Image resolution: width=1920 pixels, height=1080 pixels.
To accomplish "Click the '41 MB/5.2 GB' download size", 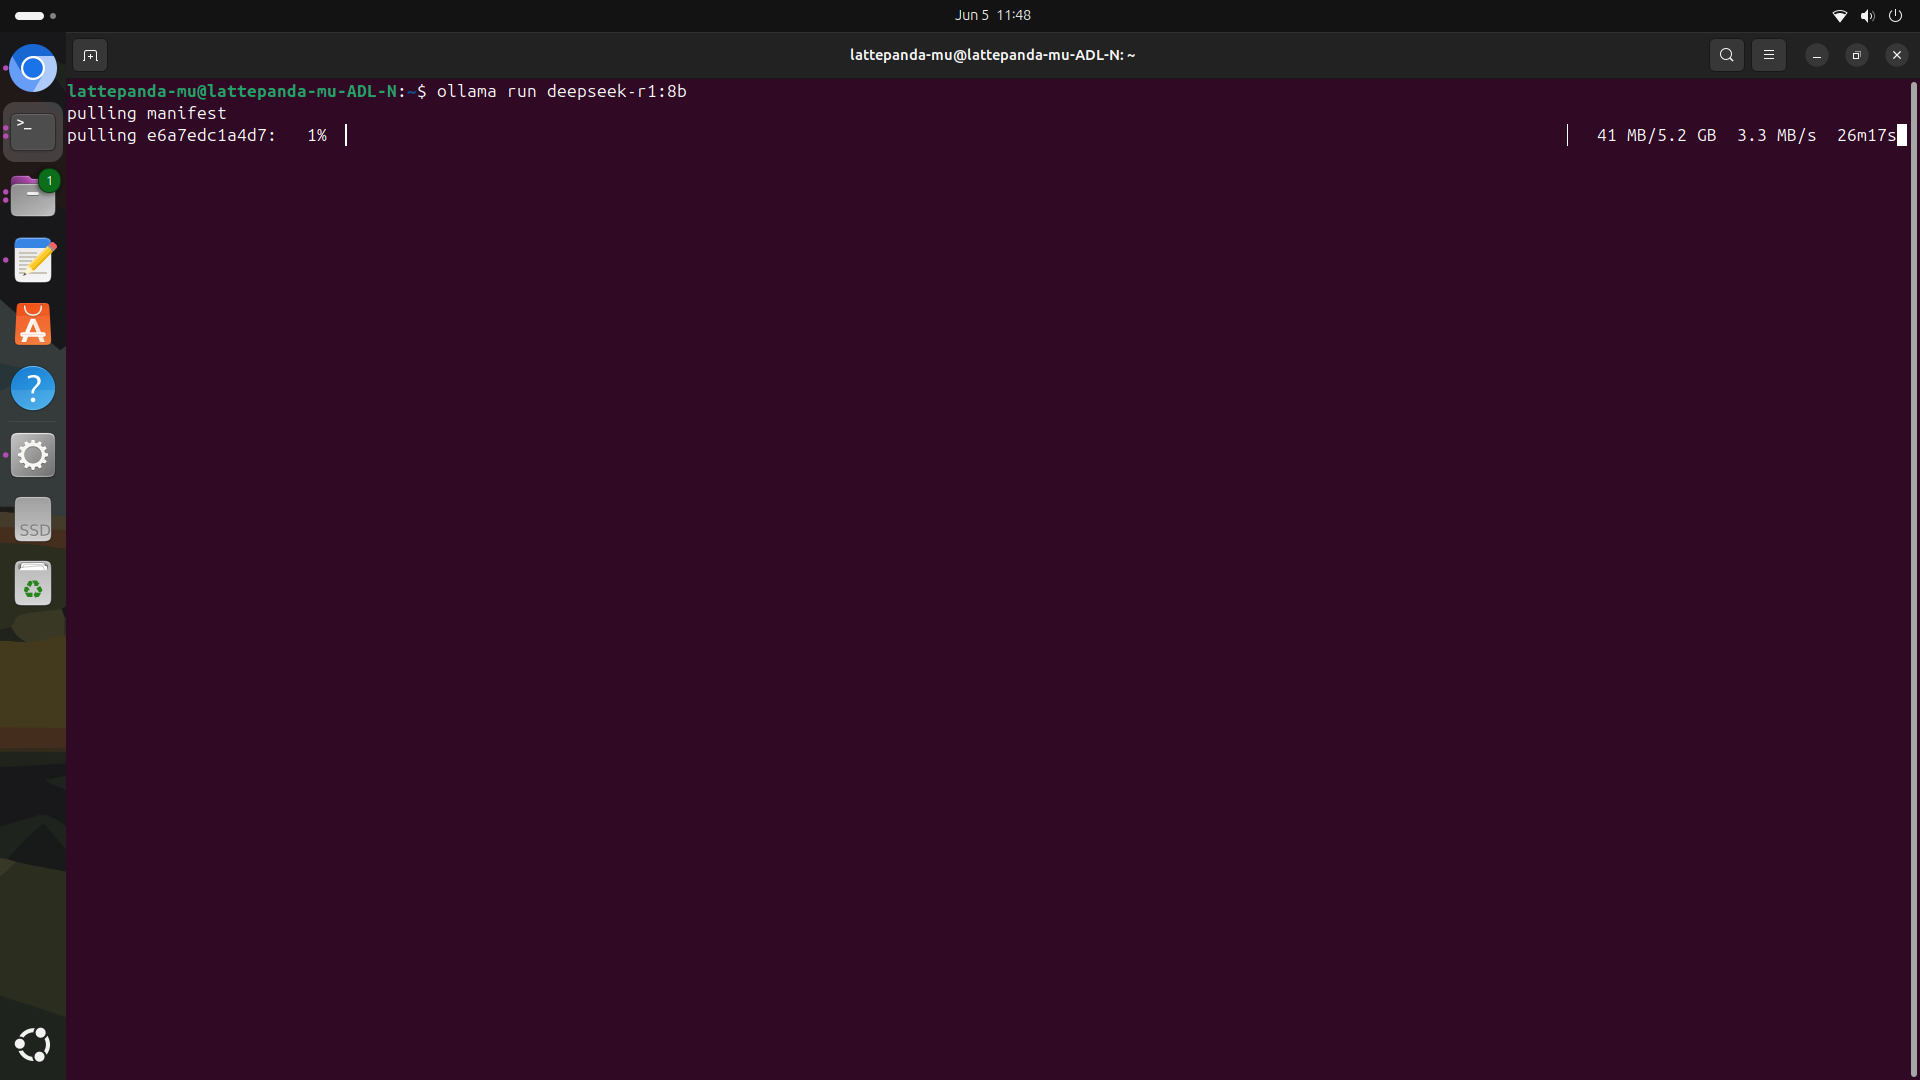I will (1656, 135).
